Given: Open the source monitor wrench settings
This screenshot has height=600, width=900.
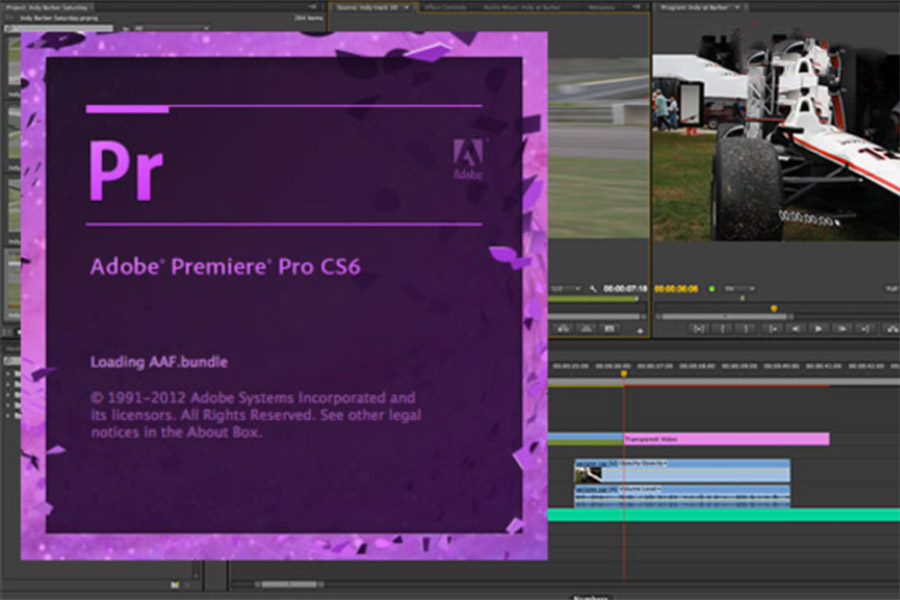Looking at the screenshot, I should point(593,289).
